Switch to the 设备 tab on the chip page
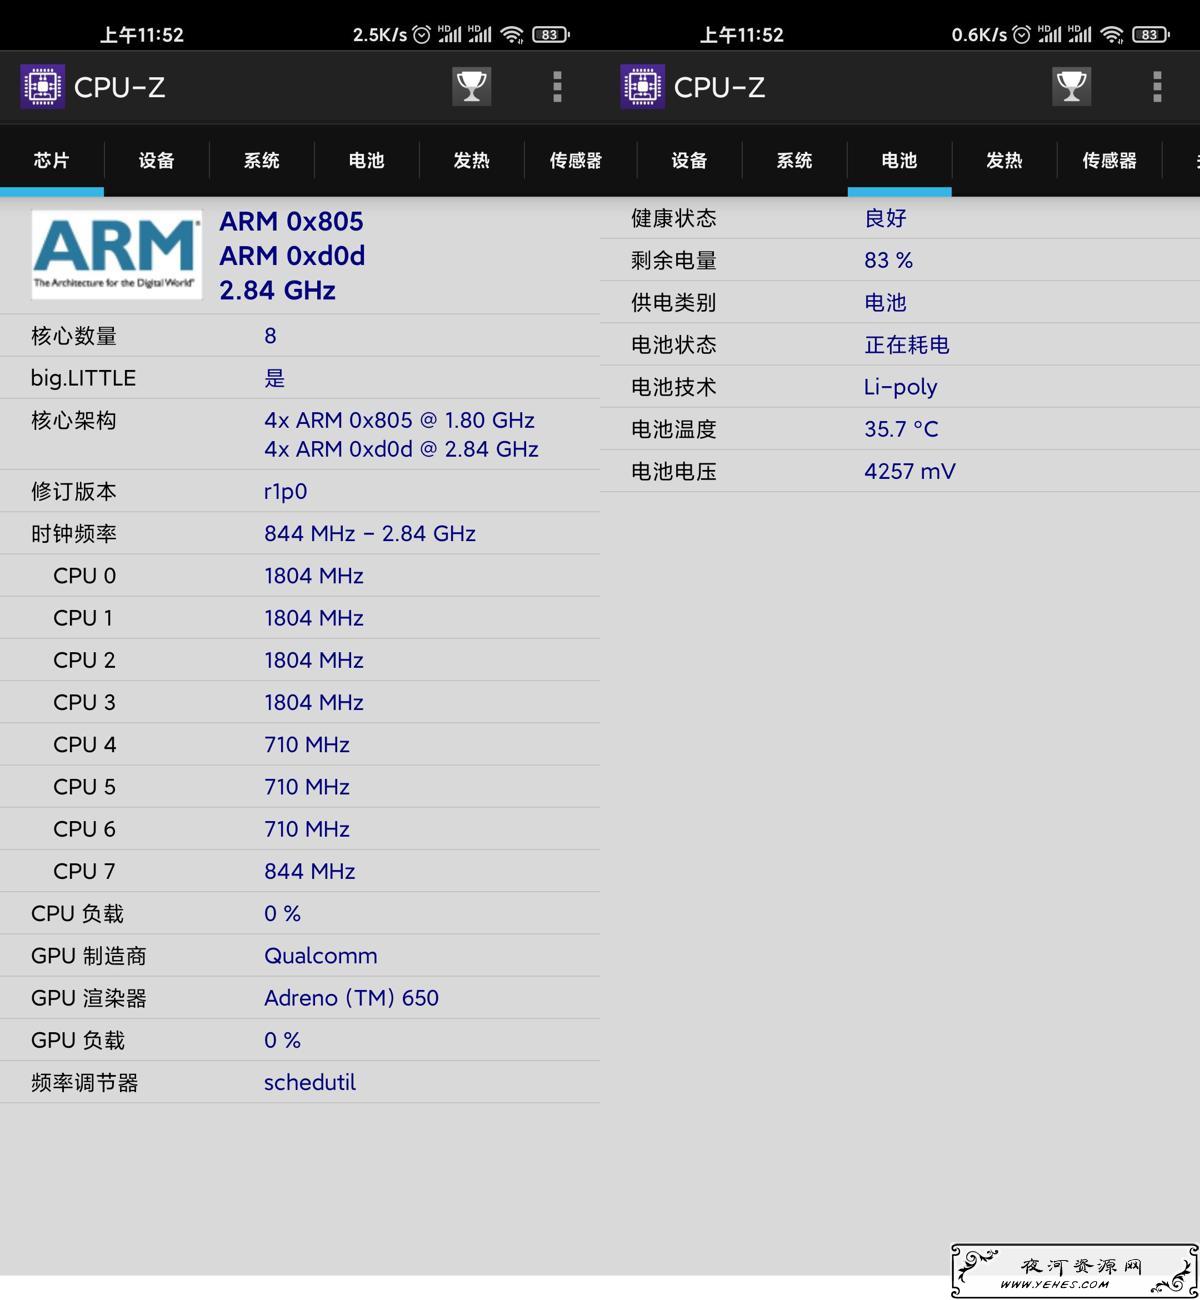Image resolution: width=1200 pixels, height=1300 pixels. click(157, 160)
